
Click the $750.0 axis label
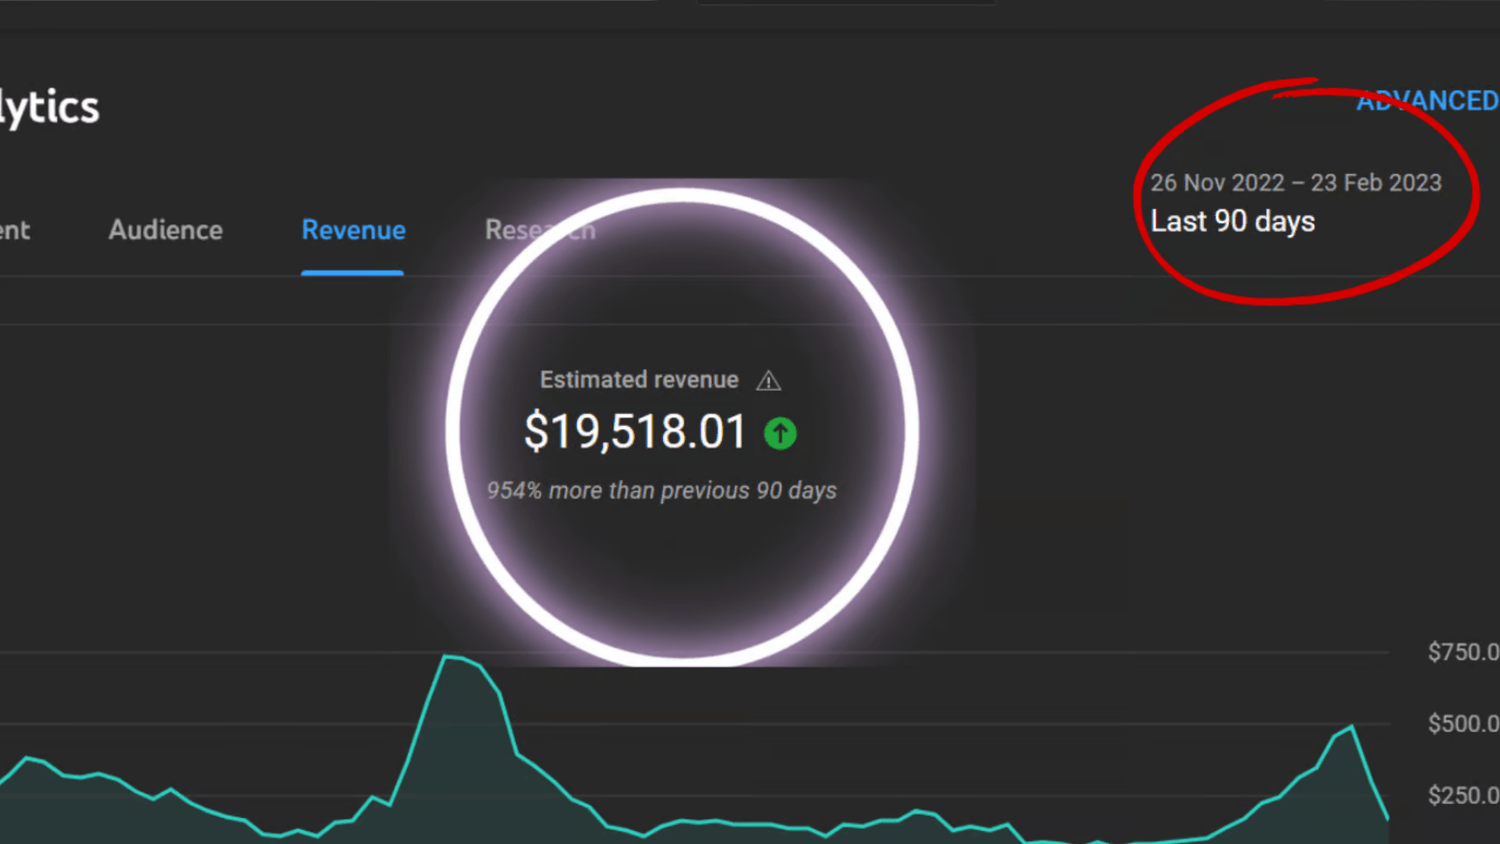pyautogui.click(x=1462, y=653)
